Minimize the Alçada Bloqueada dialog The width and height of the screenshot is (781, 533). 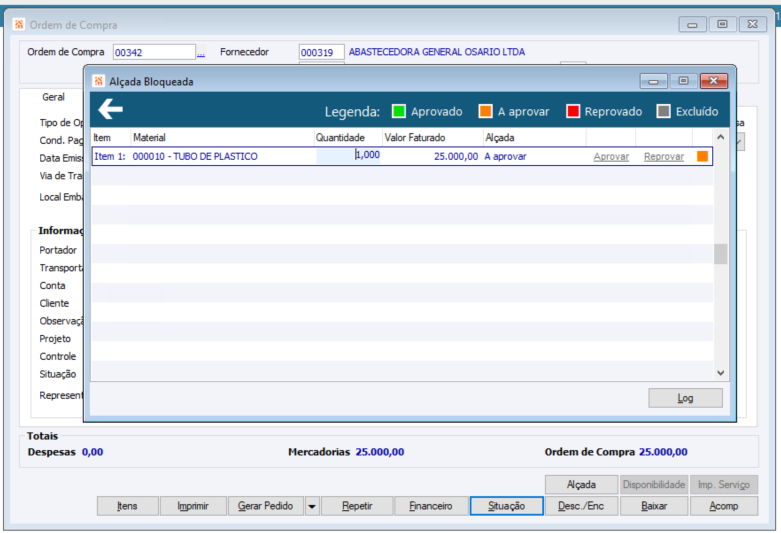(x=653, y=81)
